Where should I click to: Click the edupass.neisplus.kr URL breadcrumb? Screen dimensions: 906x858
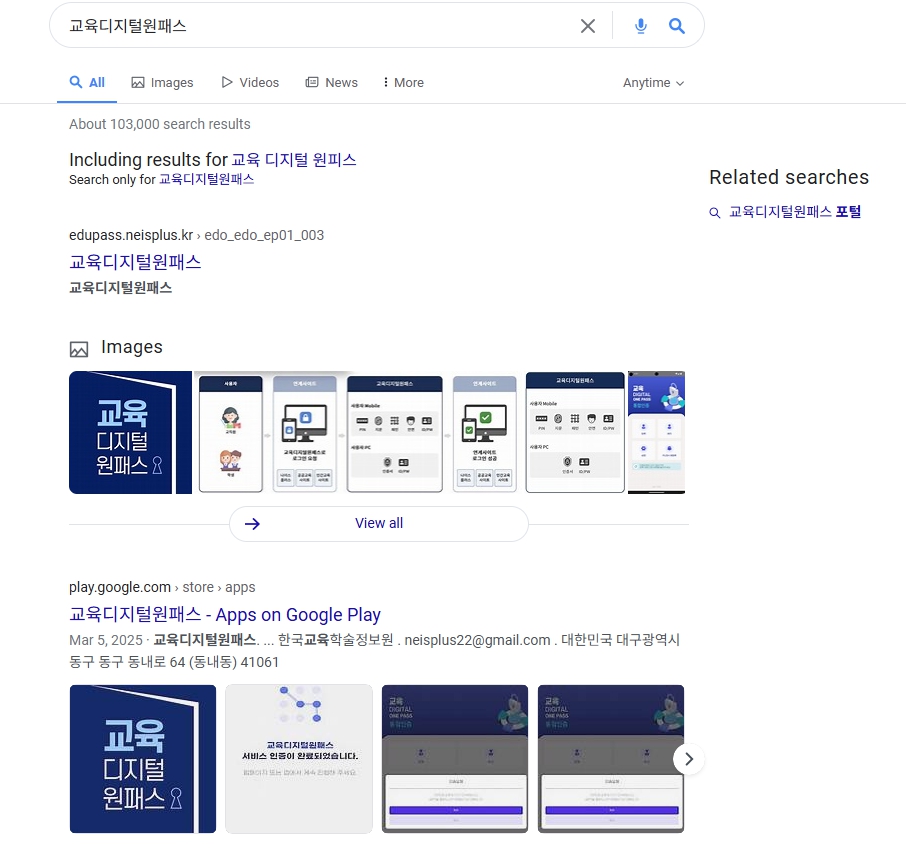point(196,235)
